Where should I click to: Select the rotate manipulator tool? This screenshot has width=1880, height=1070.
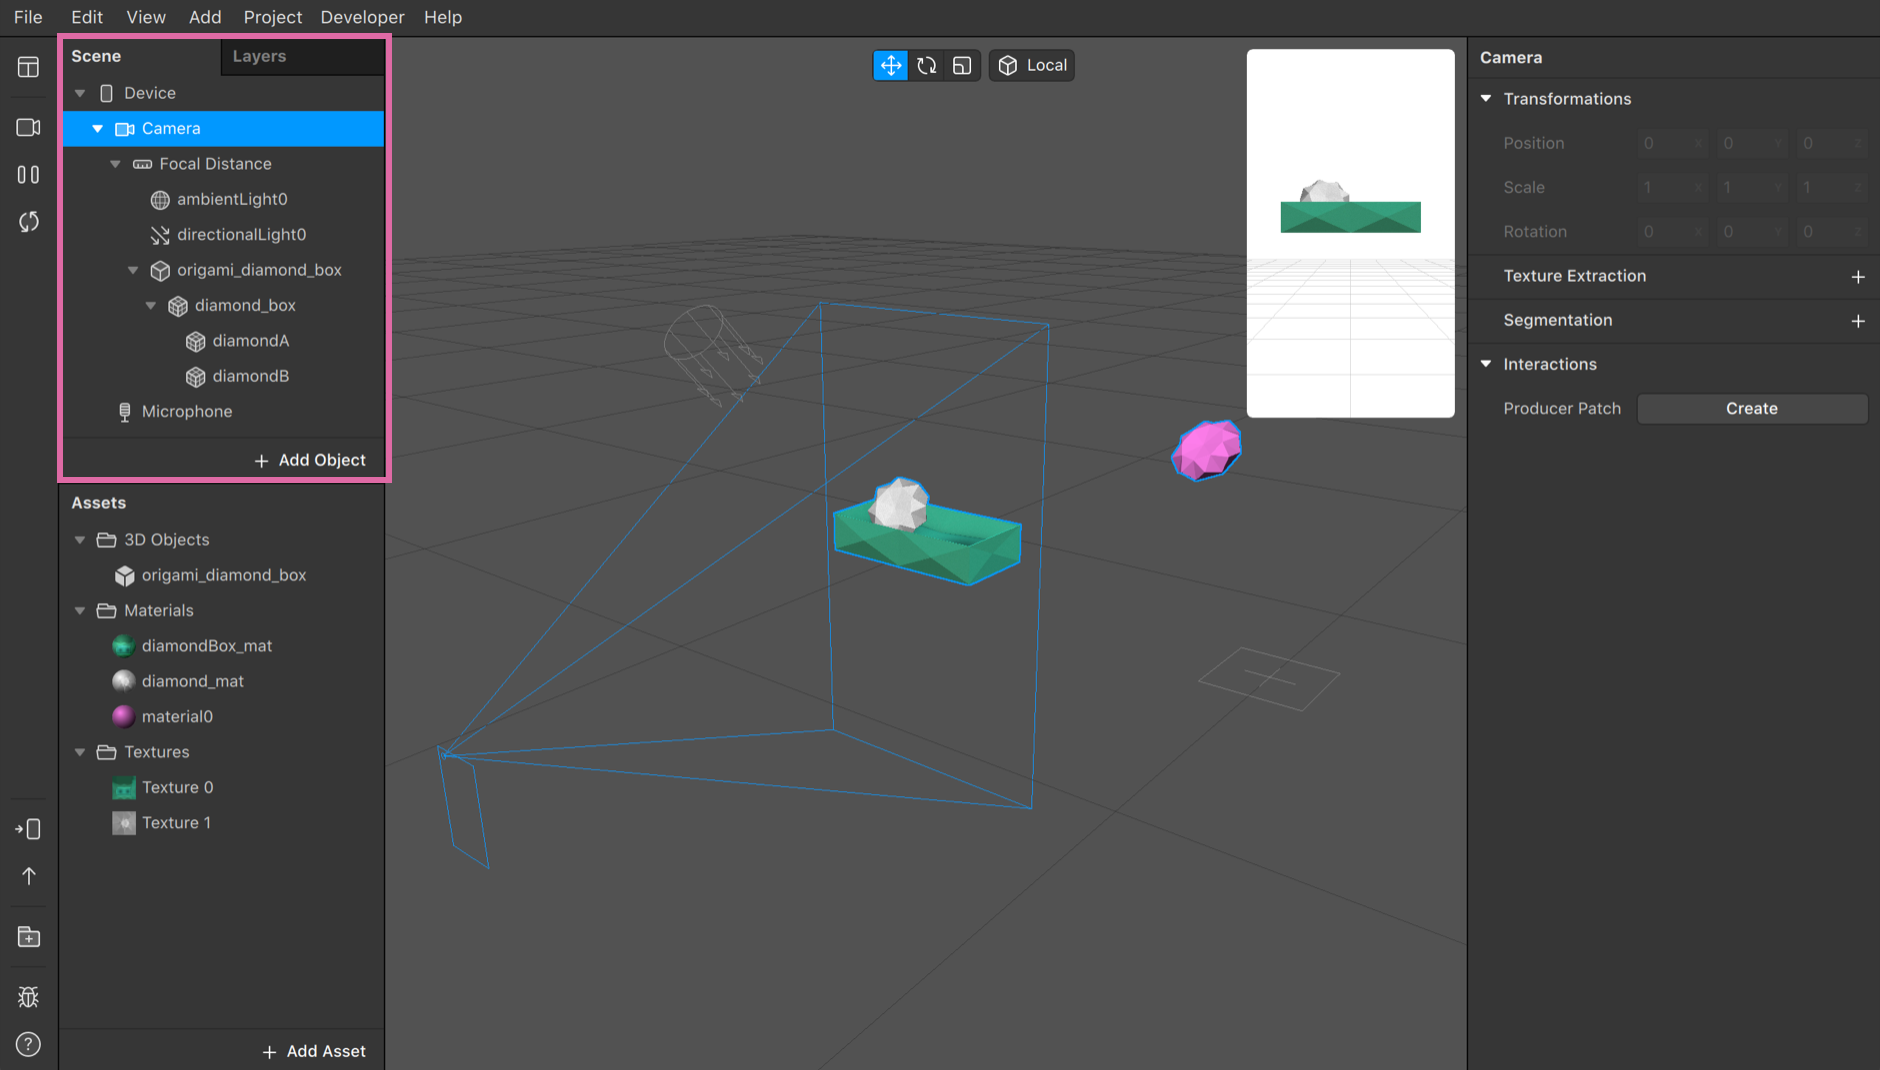pos(927,66)
